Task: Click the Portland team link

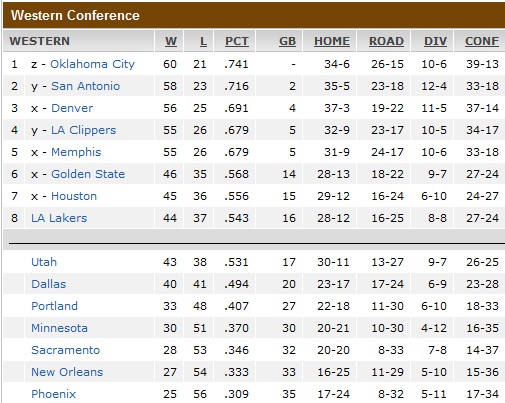Action: pos(54,306)
